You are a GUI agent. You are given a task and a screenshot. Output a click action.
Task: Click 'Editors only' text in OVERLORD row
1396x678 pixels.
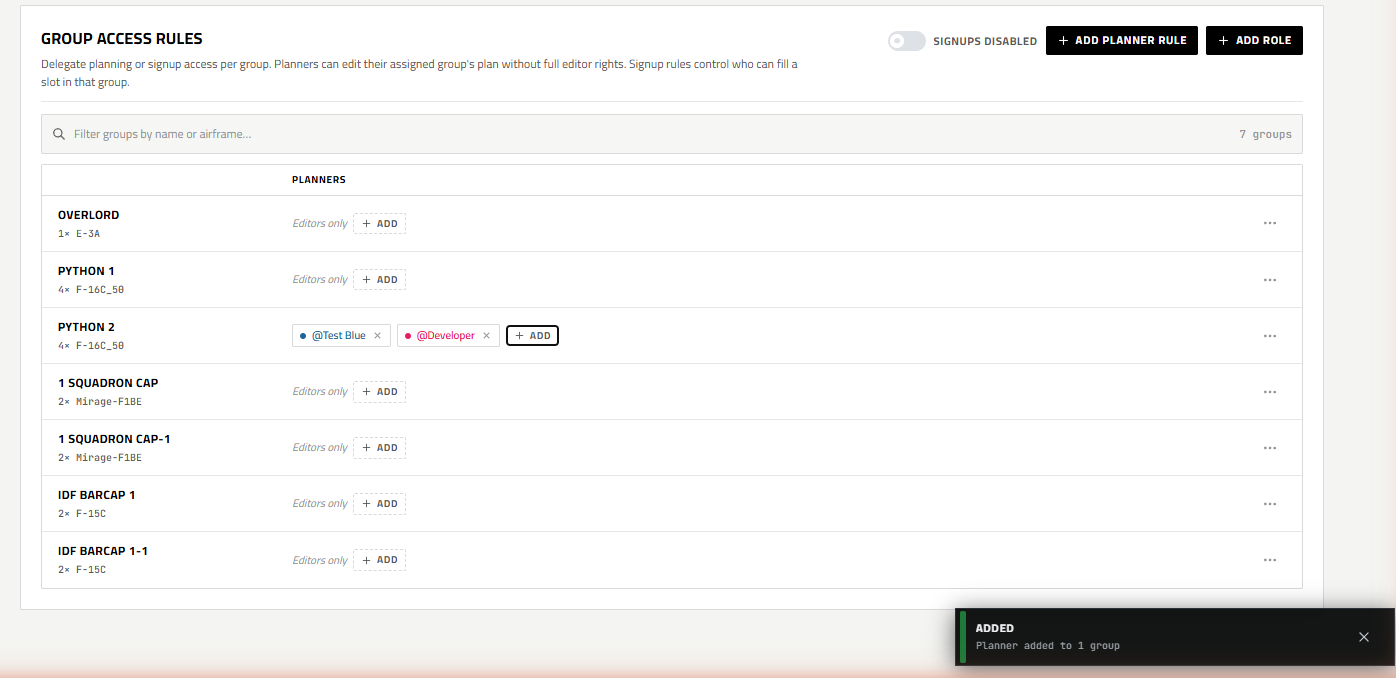(x=320, y=224)
